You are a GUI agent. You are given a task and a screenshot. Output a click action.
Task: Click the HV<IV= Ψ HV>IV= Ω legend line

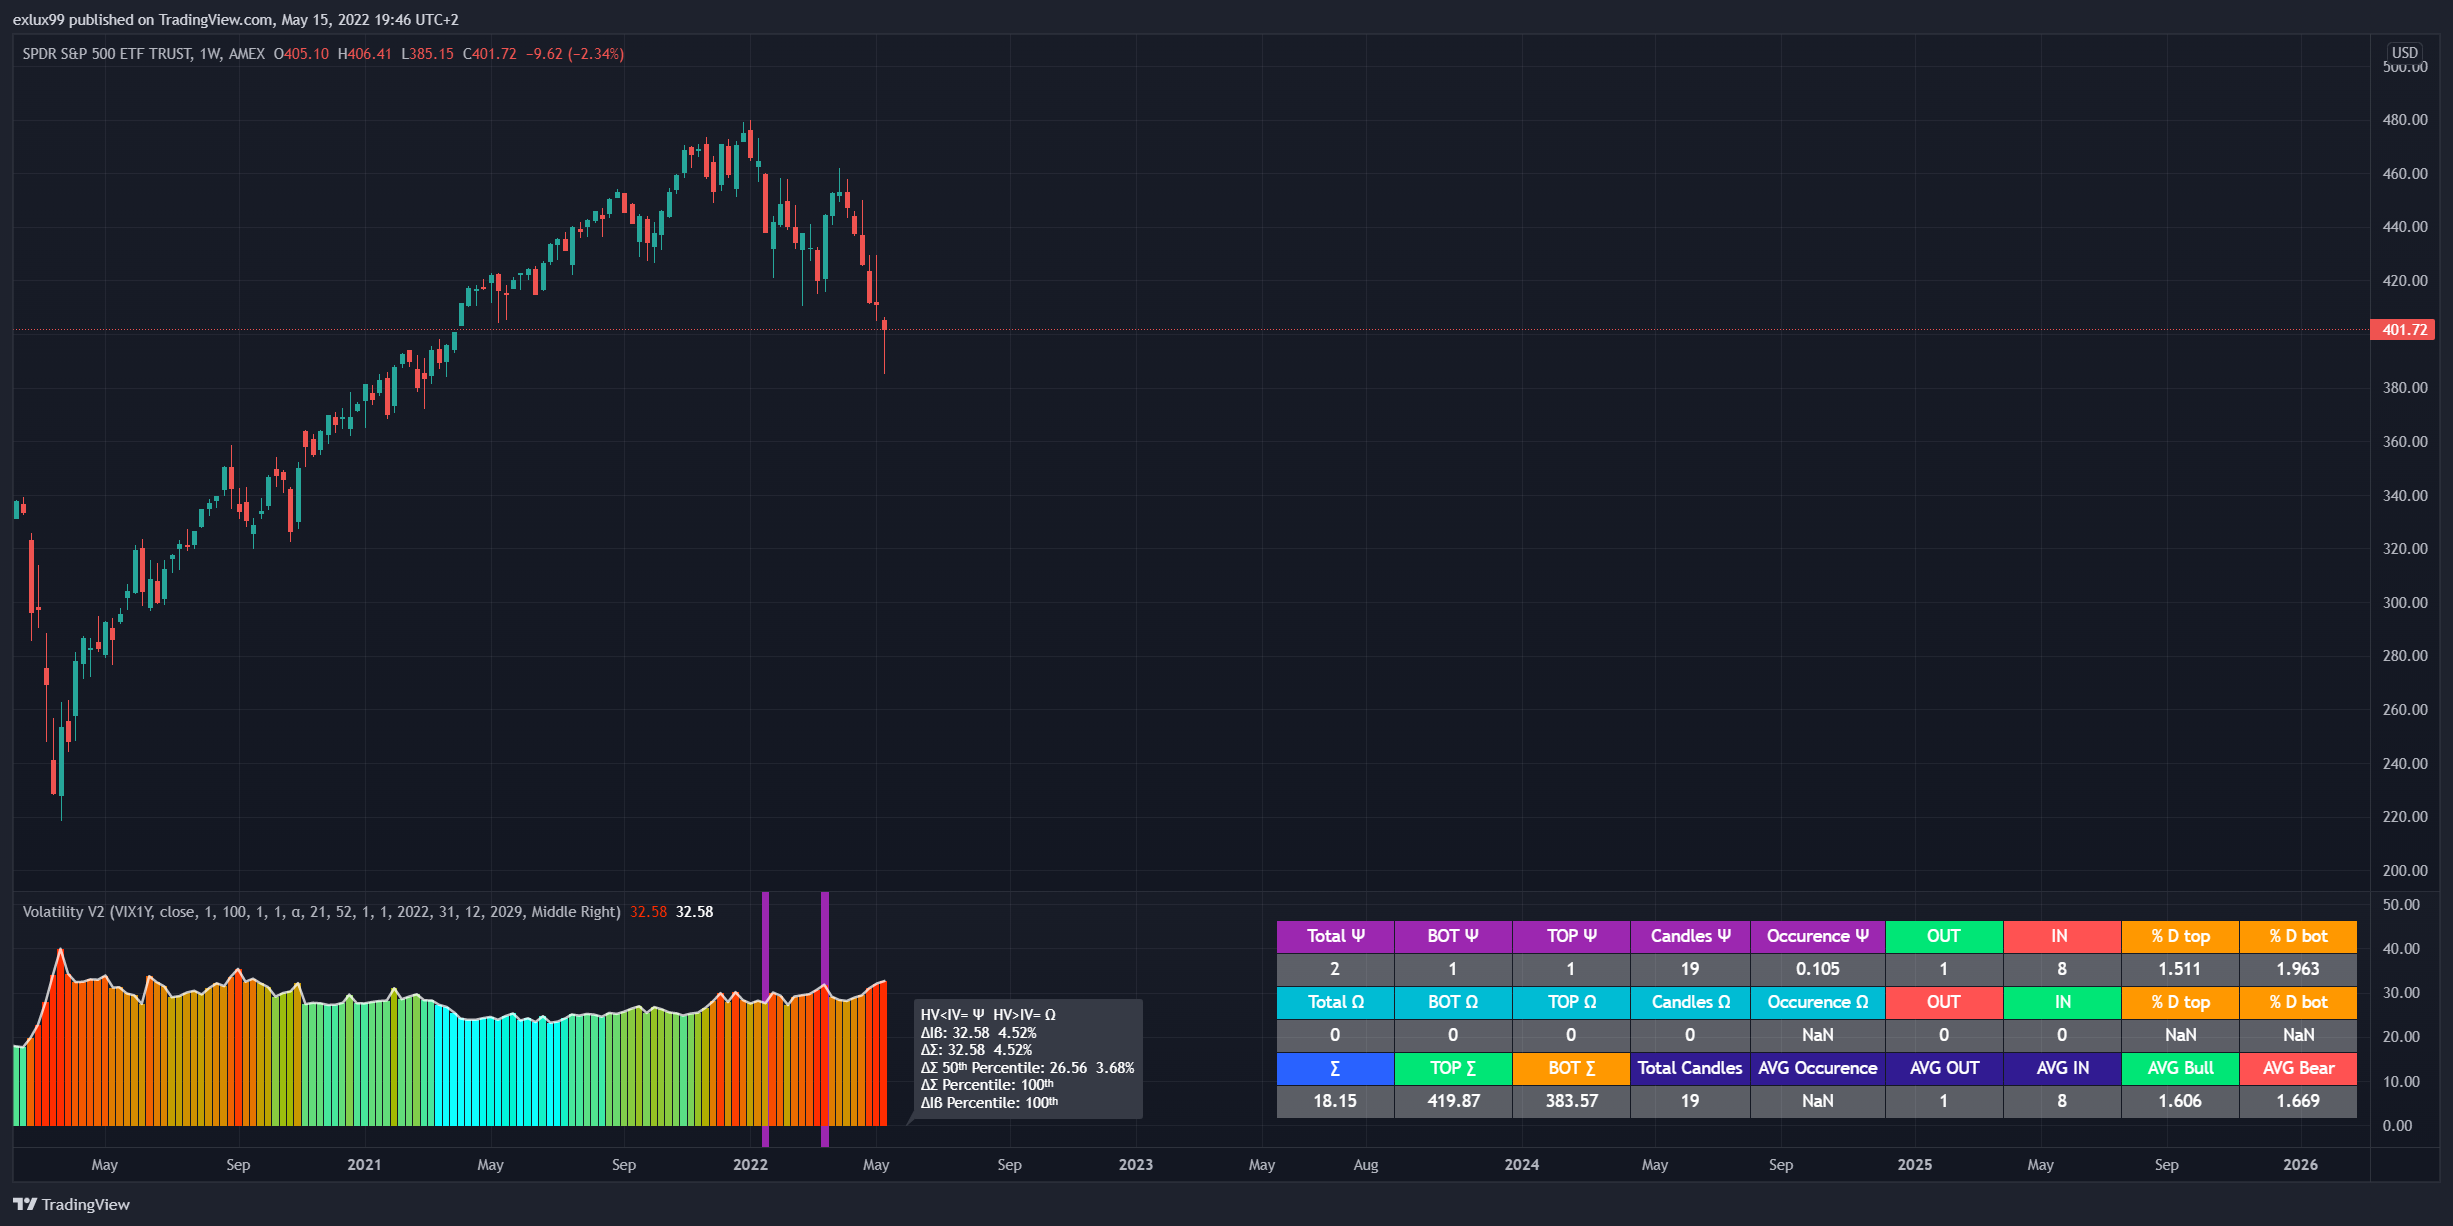pos(988,1015)
